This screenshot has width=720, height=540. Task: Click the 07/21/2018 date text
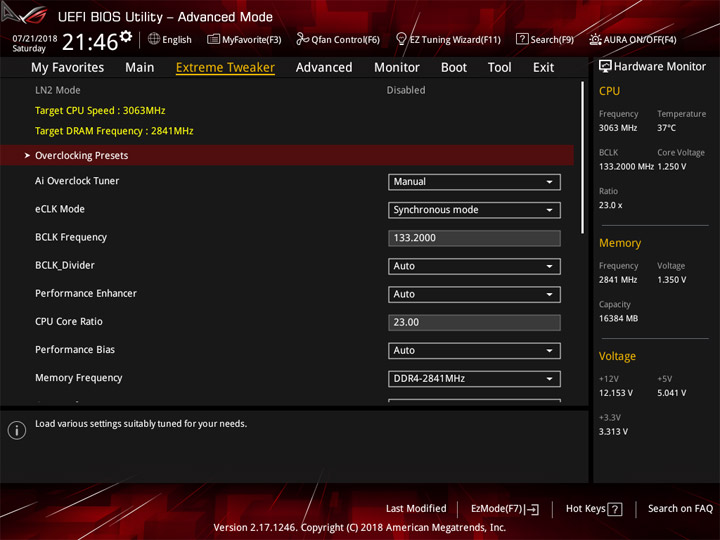34,39
